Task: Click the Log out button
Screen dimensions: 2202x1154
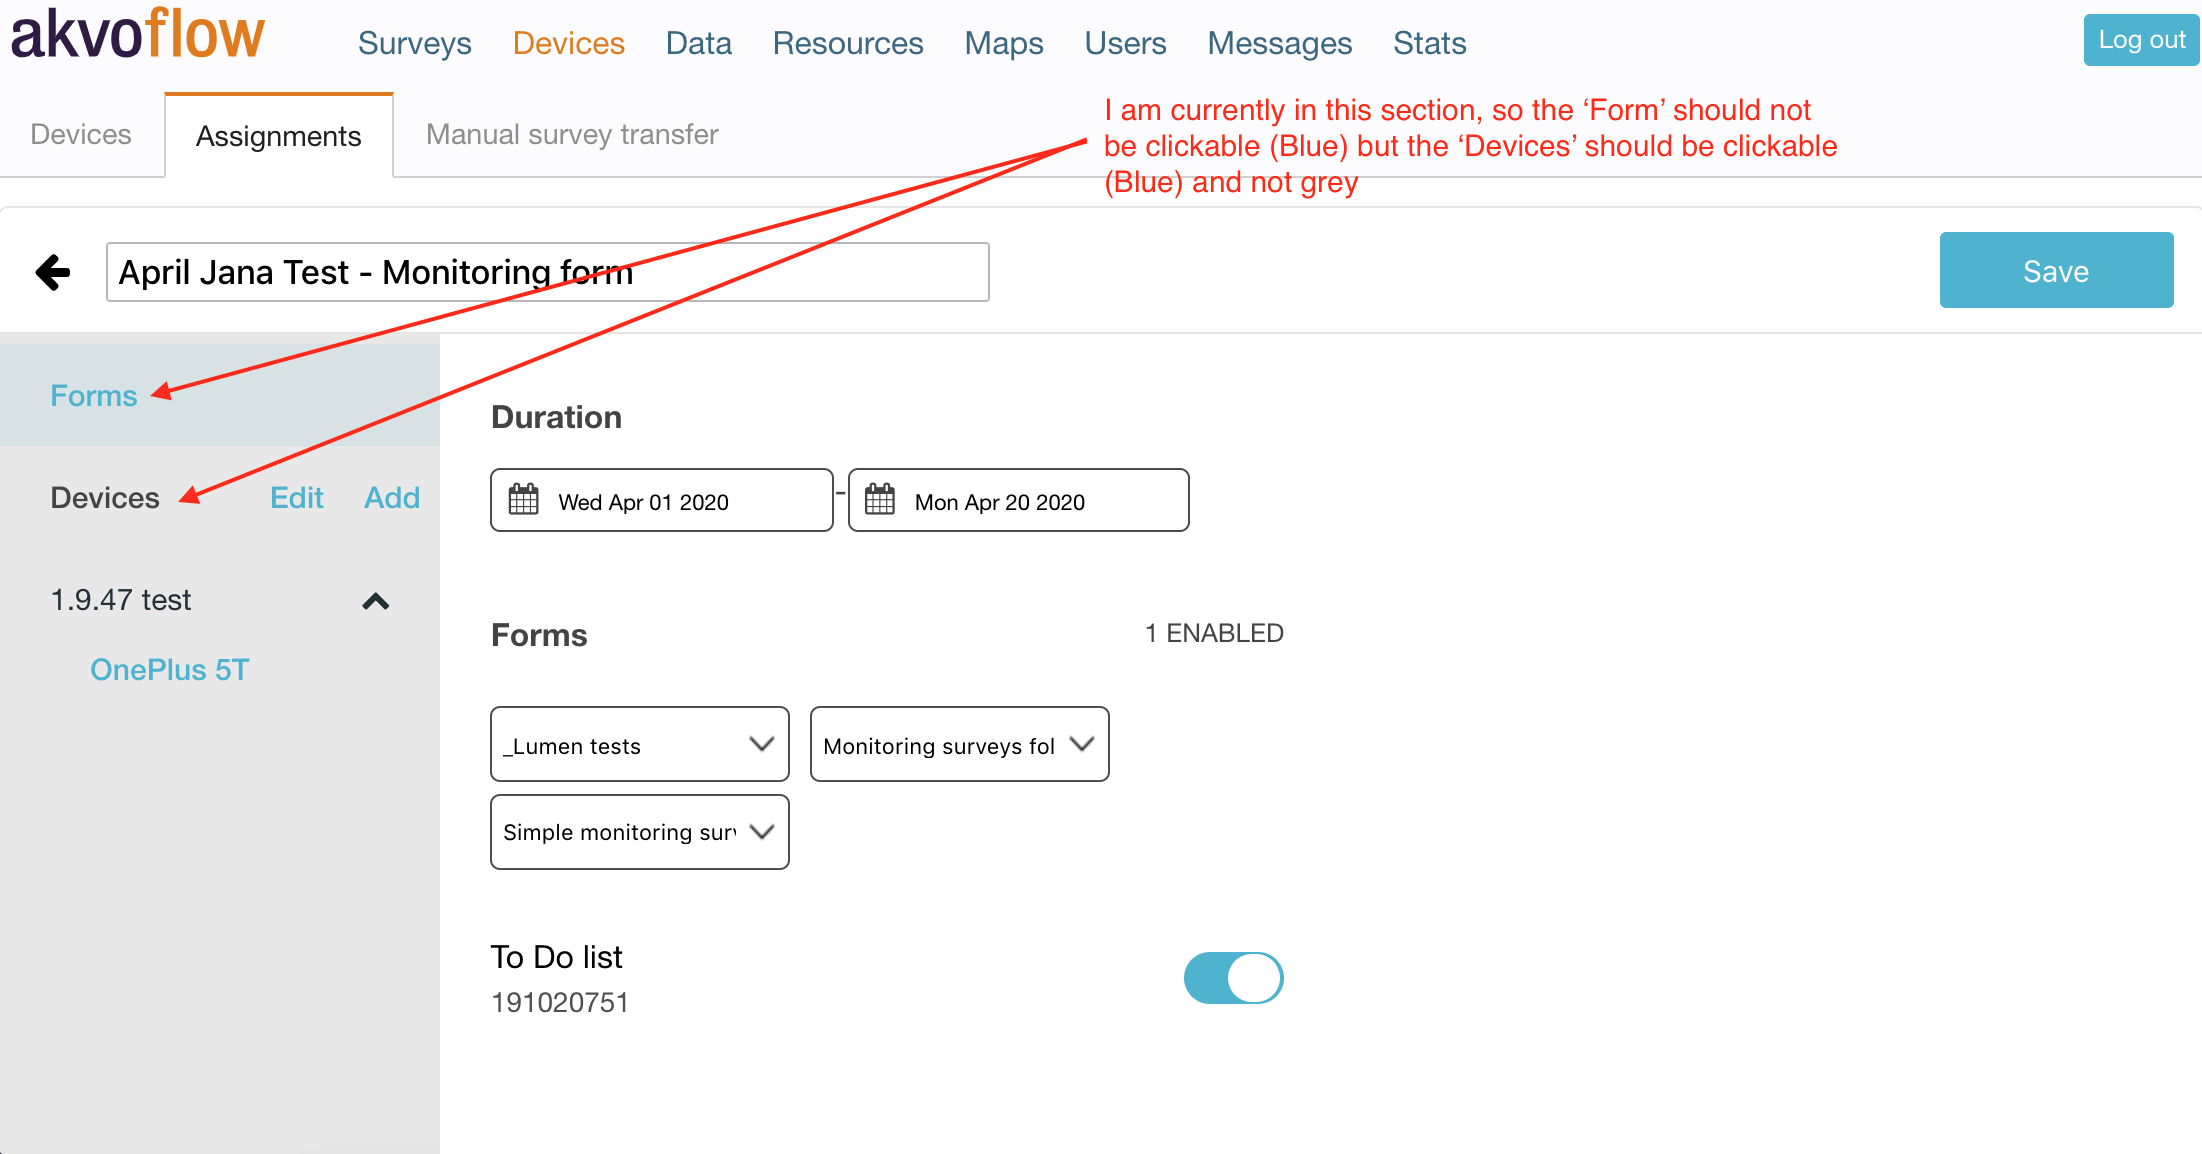Action: click(2140, 39)
